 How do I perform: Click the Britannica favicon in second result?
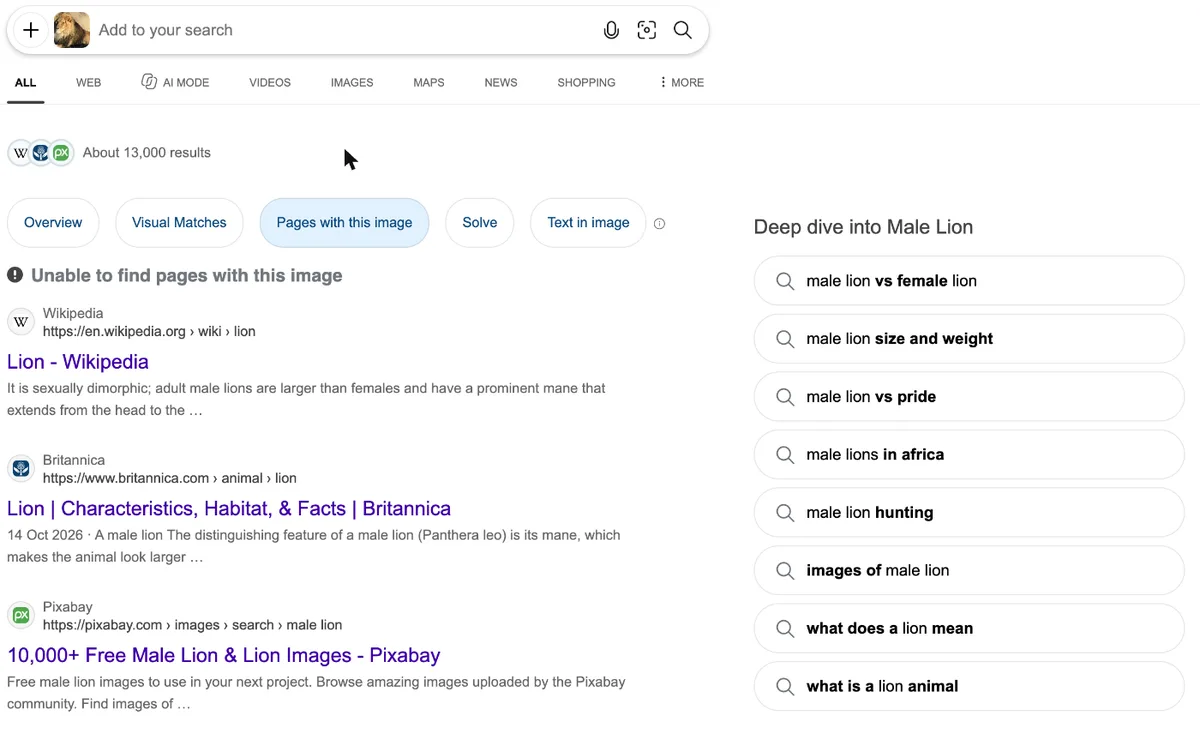[21, 469]
